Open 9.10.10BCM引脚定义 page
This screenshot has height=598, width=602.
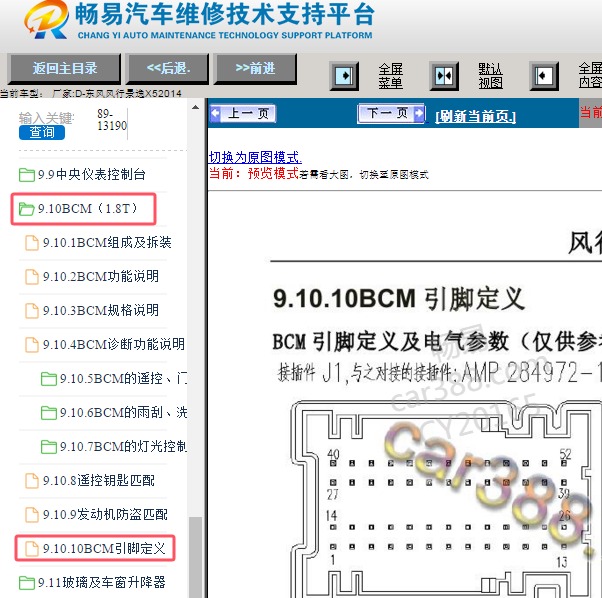coord(104,548)
